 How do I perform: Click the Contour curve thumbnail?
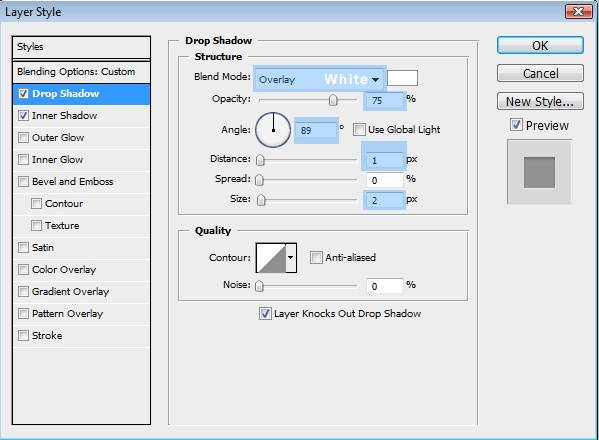click(271, 258)
